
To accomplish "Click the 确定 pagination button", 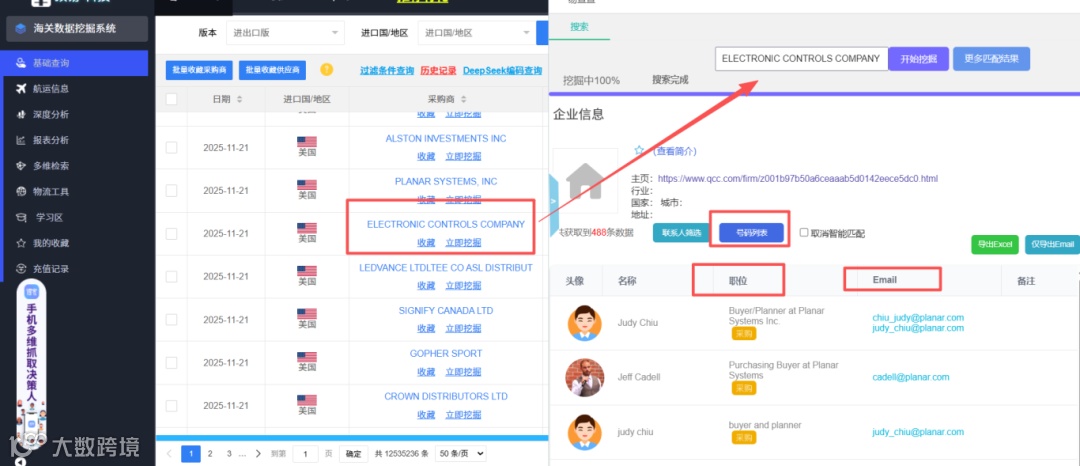I will pos(353,454).
